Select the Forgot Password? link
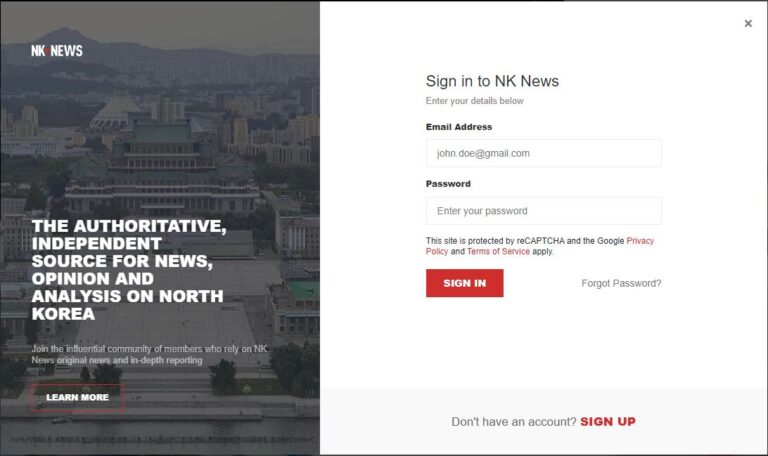This screenshot has width=768, height=456. [621, 283]
